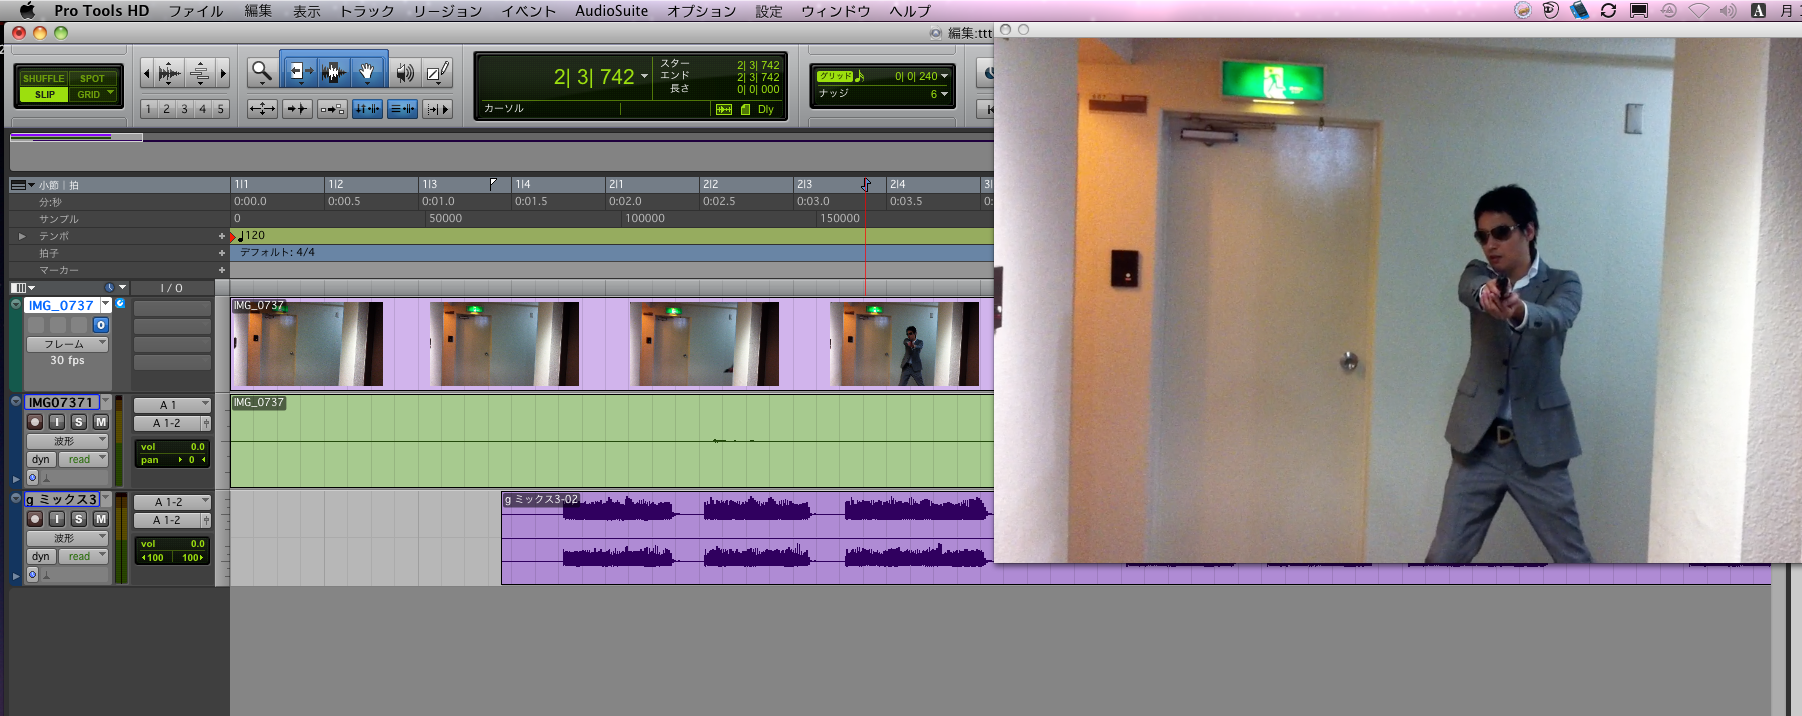Viewport: 1802px width, 716px height.
Task: Click the Dly delay compensation indicator
Action: 766,109
